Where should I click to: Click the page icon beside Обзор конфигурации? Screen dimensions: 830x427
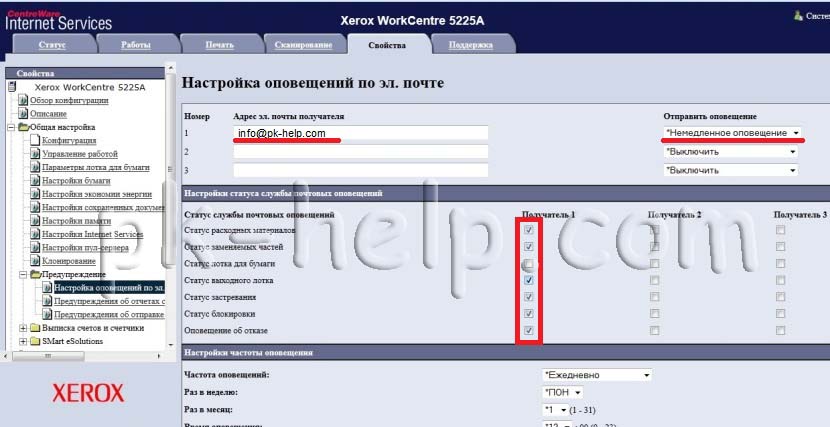pos(23,100)
